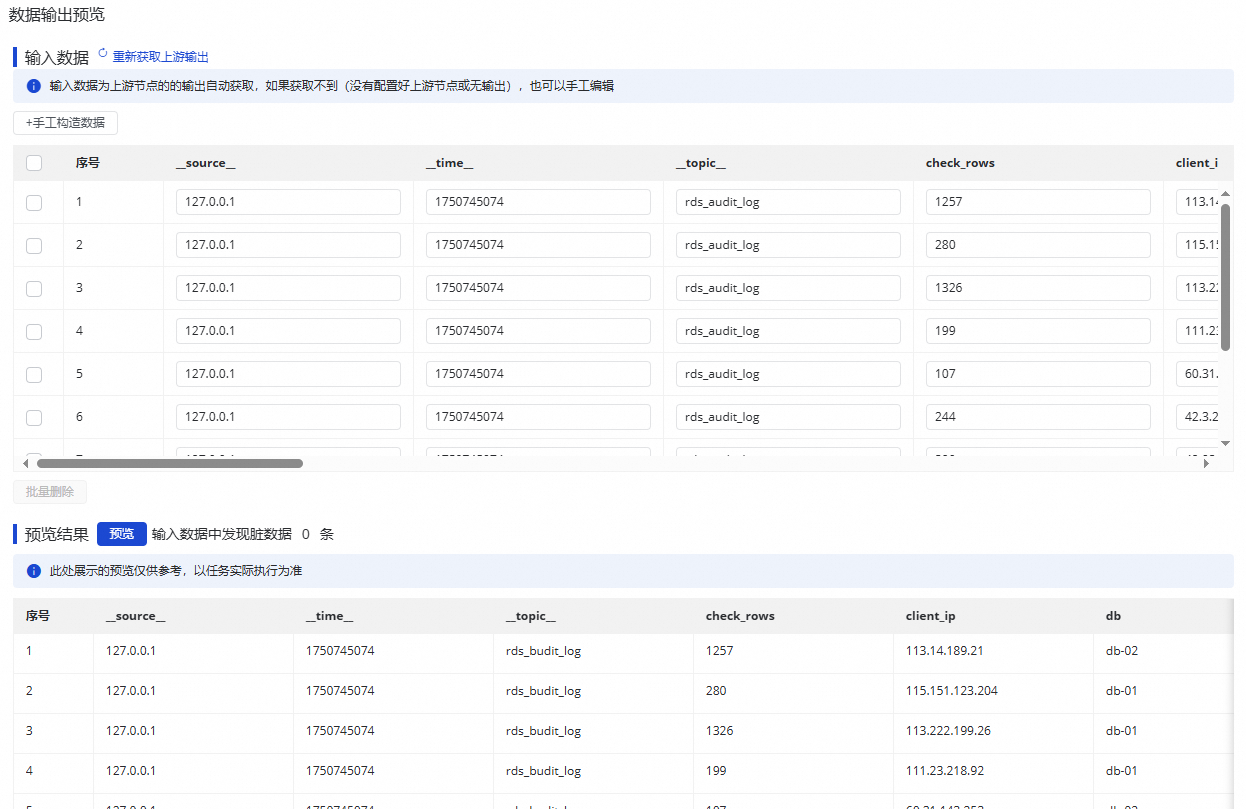
Task: Edit check_rows field containing 244
Action: coord(1038,417)
